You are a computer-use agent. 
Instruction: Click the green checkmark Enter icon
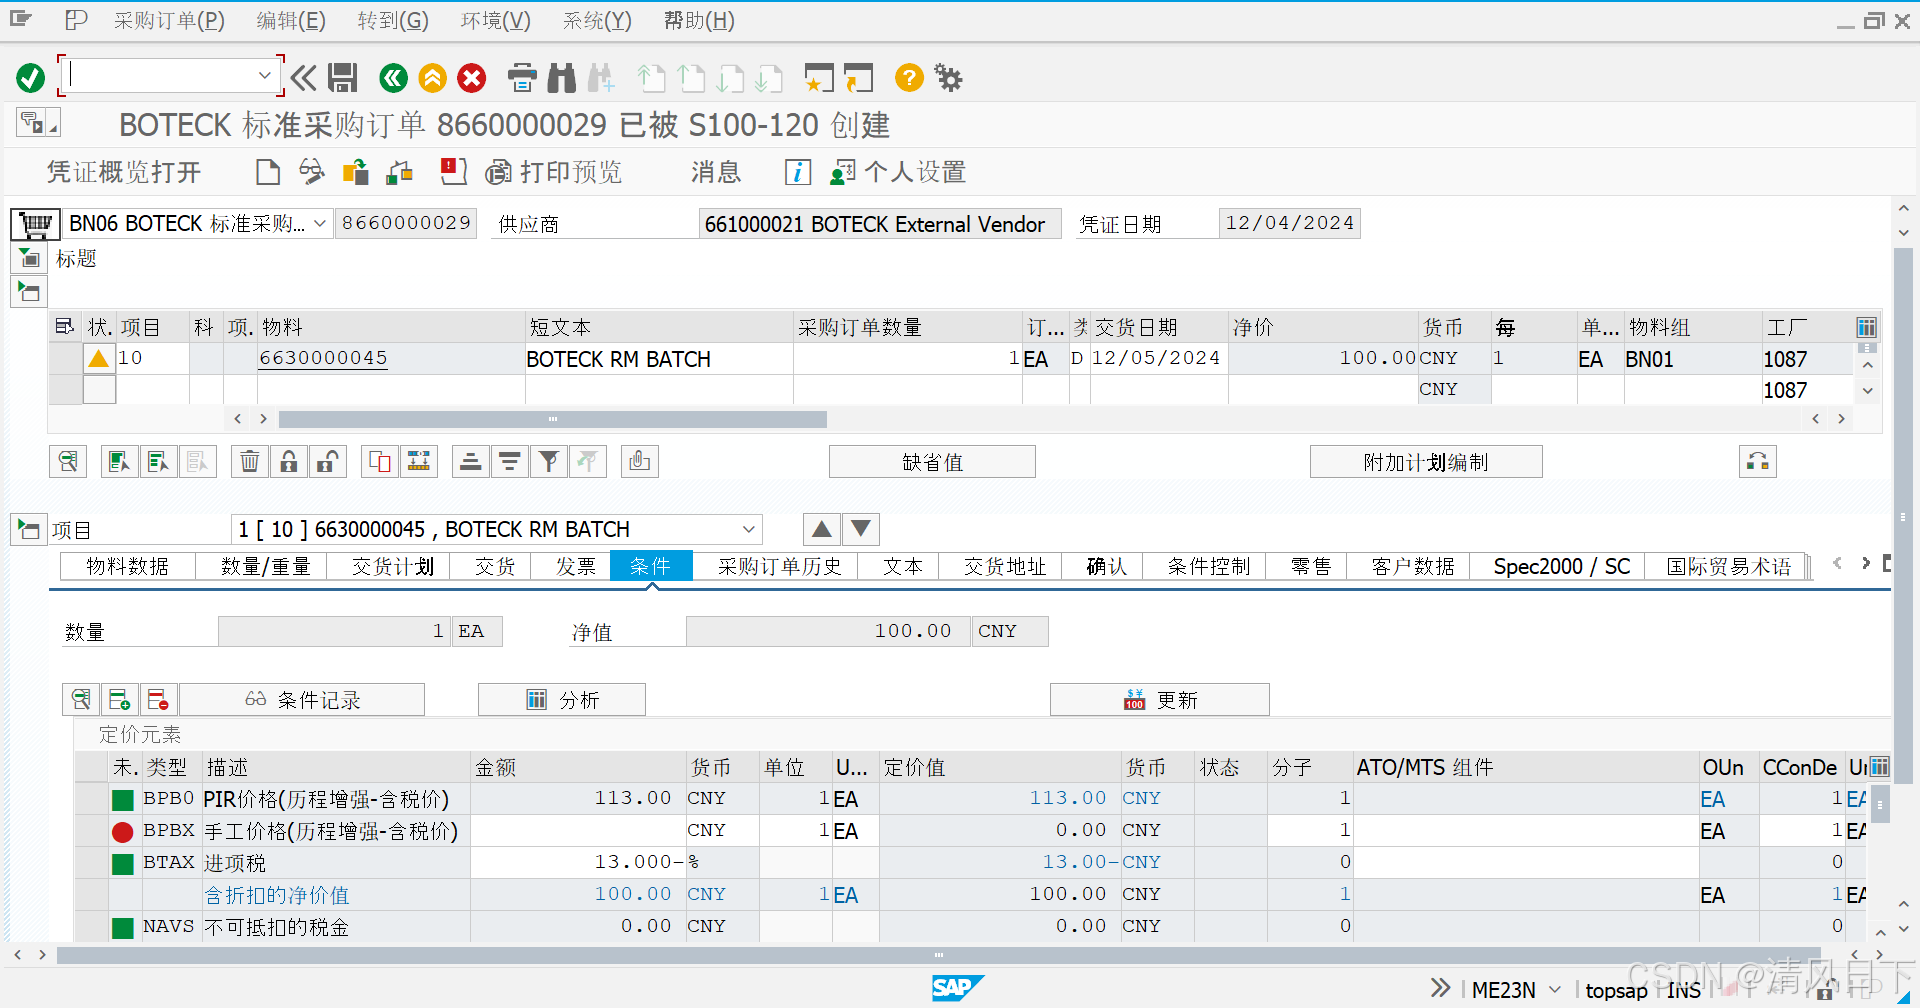tap(31, 78)
